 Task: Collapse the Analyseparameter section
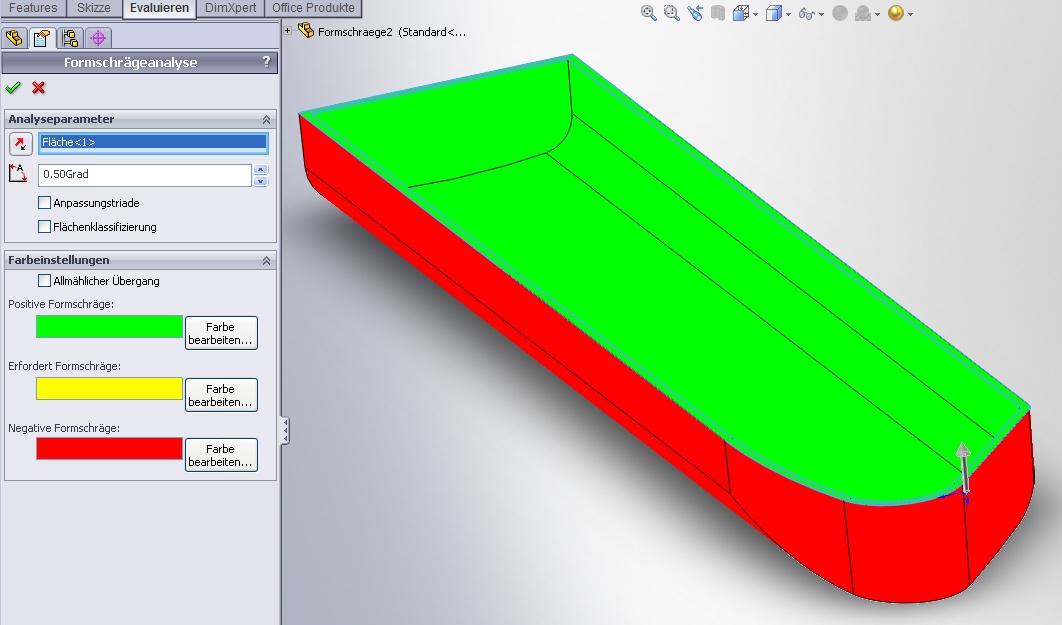point(267,119)
